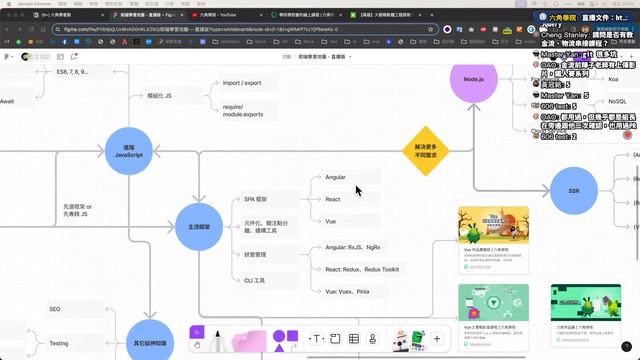Open the FigJam main menu dropdown
Image resolution: width=640 pixels, height=360 pixels.
coord(8,57)
